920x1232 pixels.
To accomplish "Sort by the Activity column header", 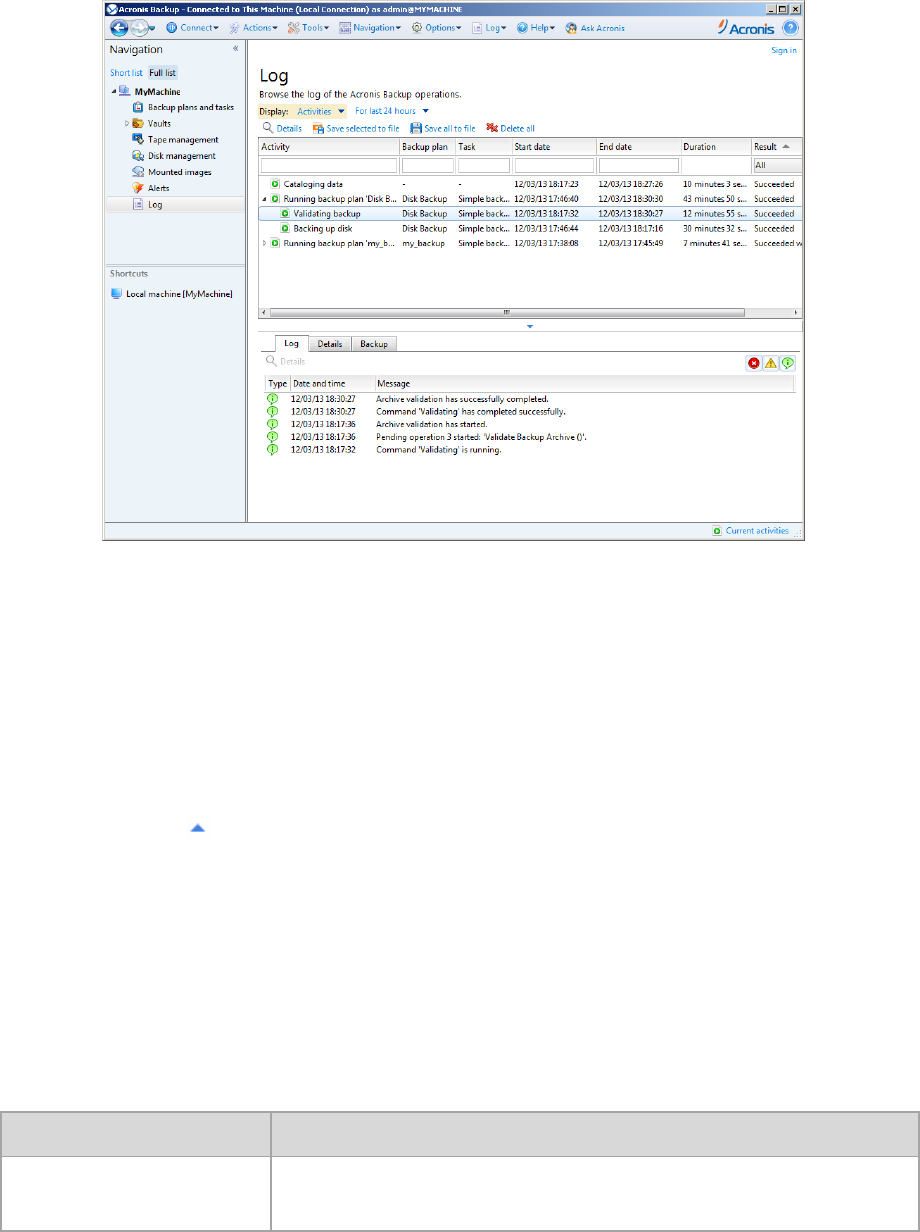I will (x=329, y=147).
